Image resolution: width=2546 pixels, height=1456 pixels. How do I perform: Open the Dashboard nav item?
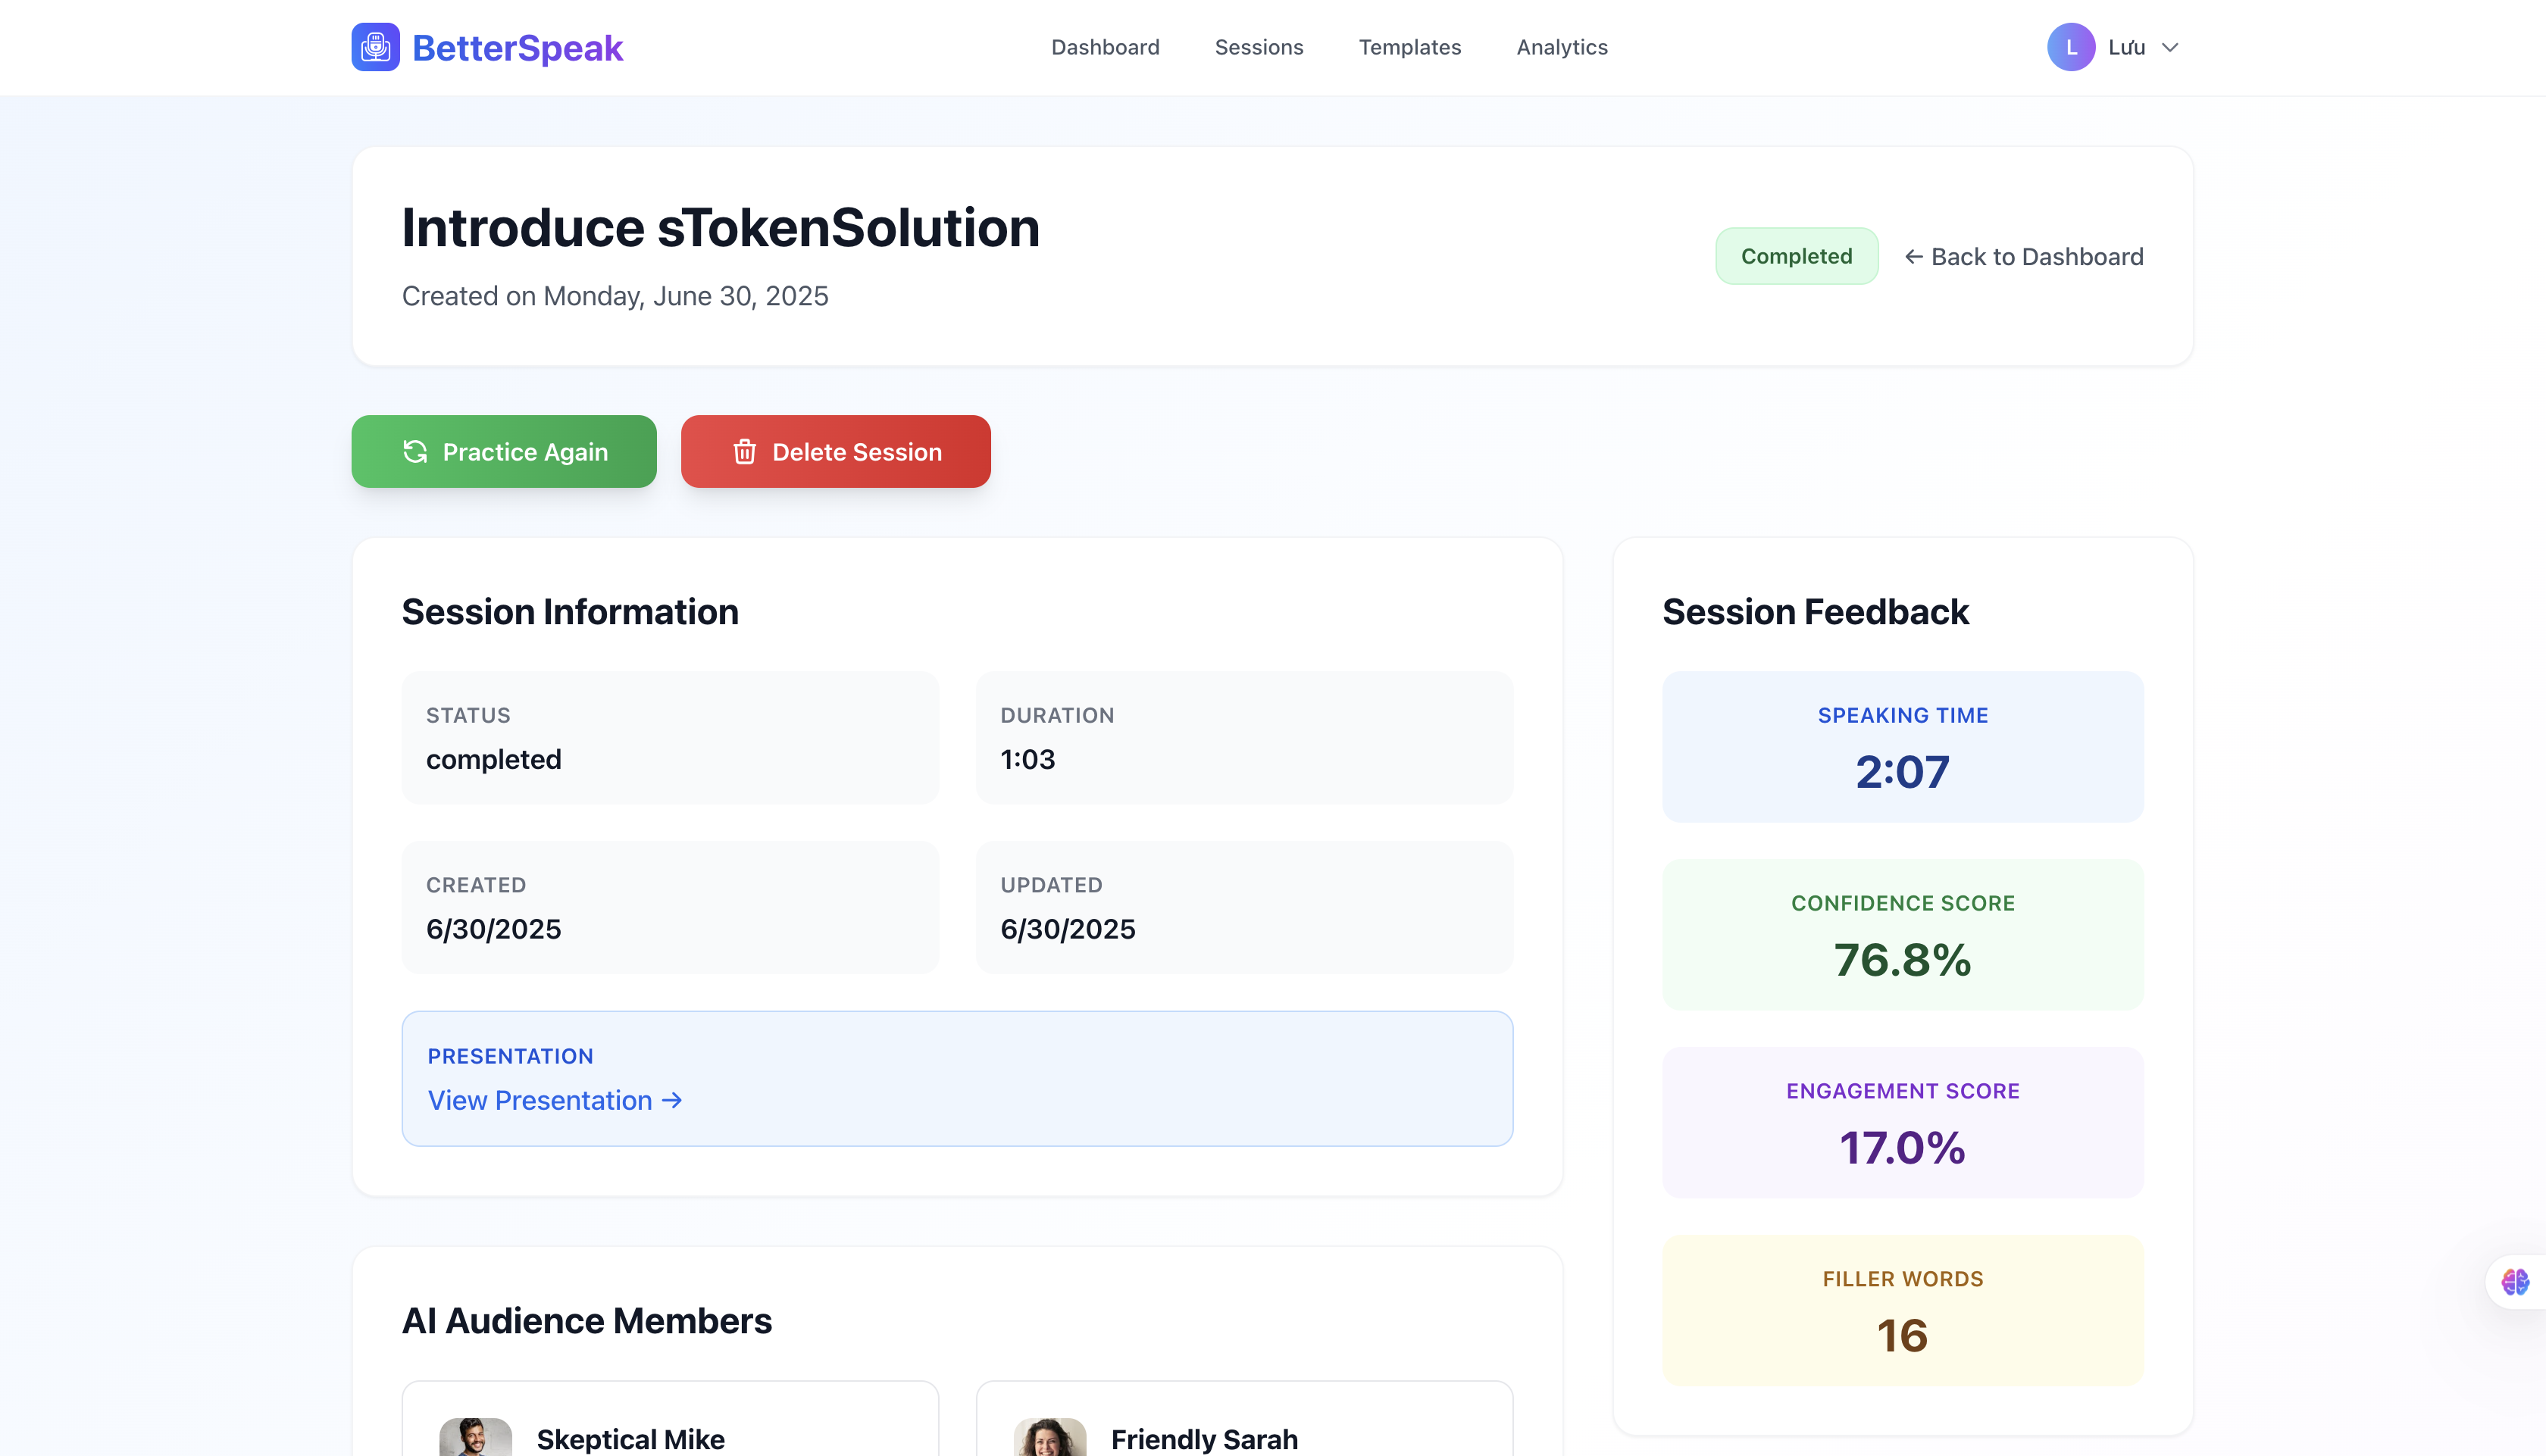(1105, 47)
